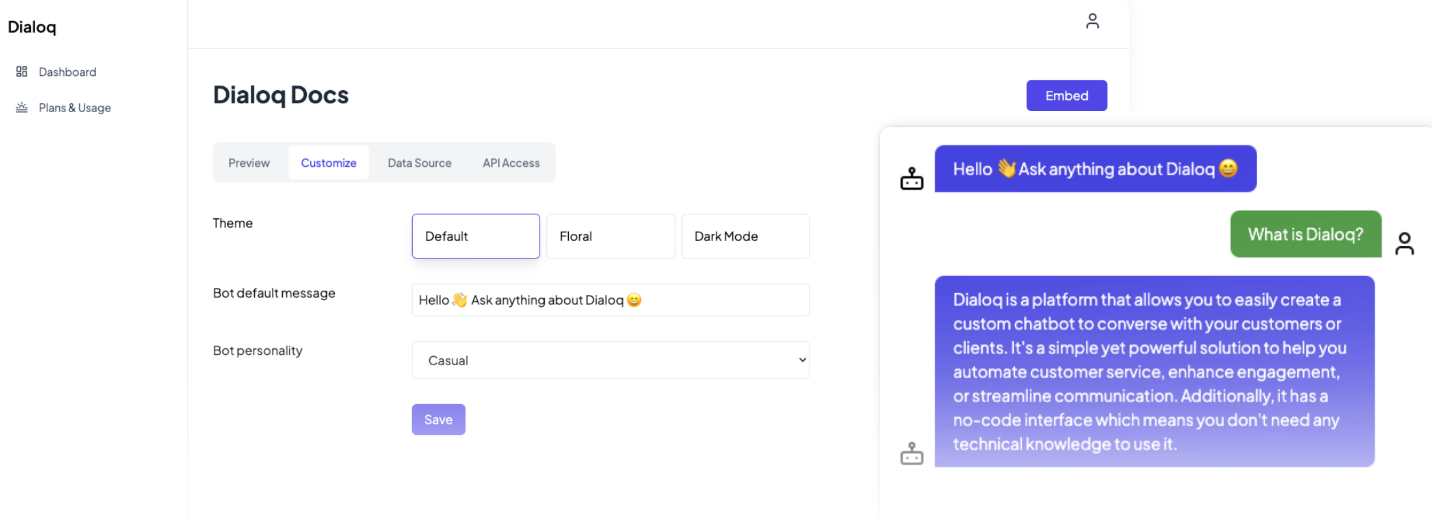Open the Data Source tab

[420, 163]
